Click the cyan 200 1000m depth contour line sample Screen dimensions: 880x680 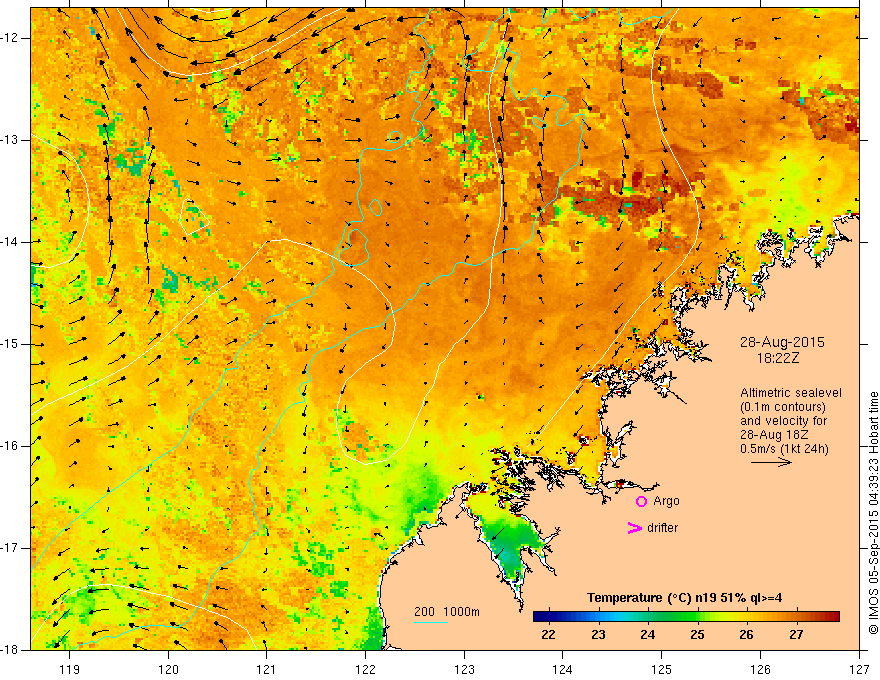(x=431, y=622)
